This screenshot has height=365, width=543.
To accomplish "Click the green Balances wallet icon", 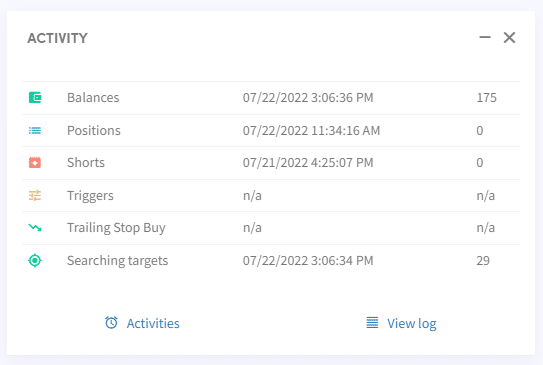I will (x=35, y=98).
